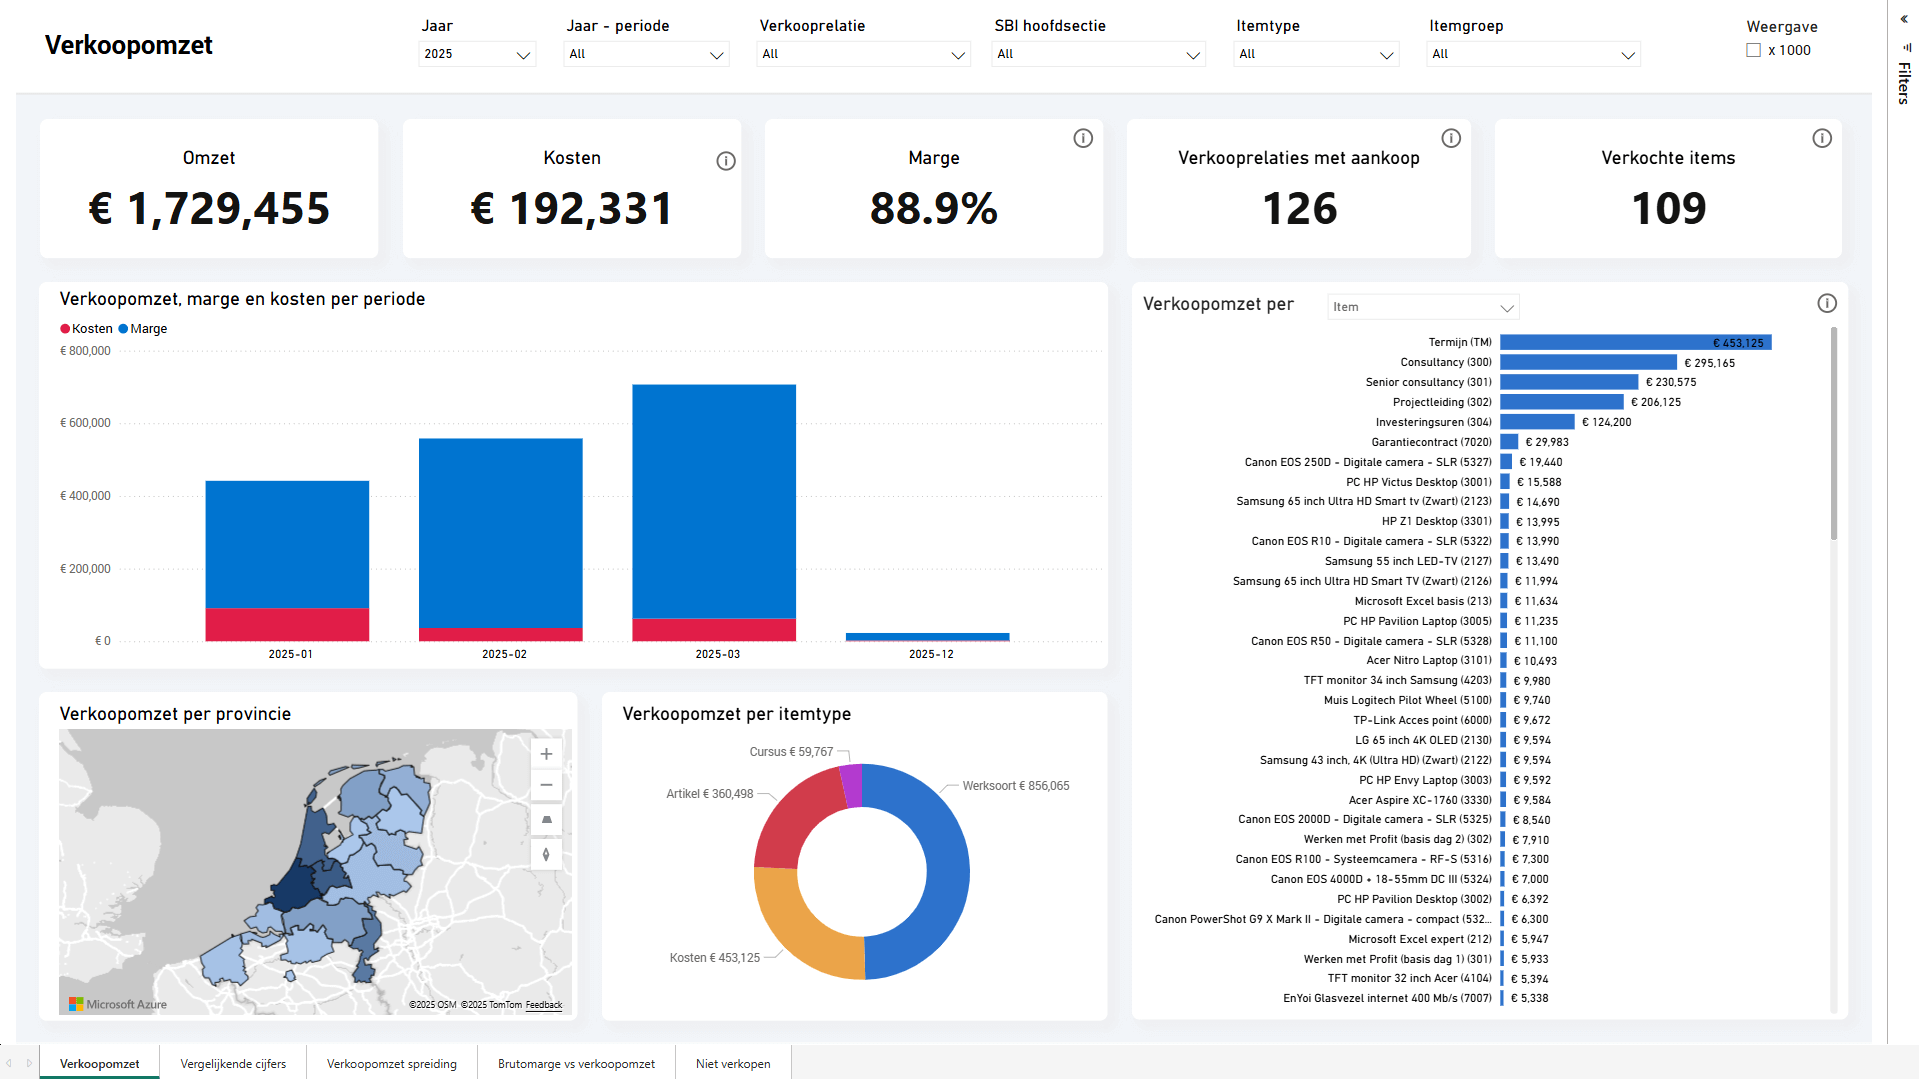Select the Termijn (TM) bar

click(x=1635, y=343)
